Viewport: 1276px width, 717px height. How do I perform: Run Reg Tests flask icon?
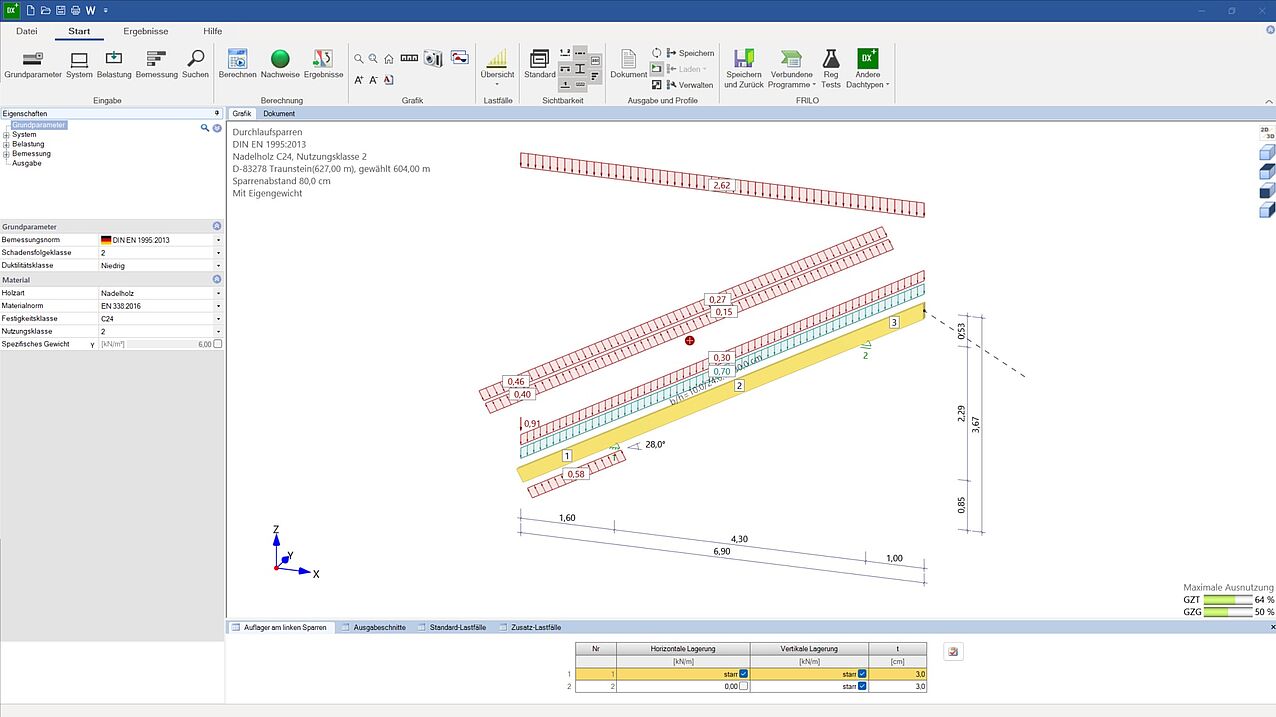(x=831, y=68)
